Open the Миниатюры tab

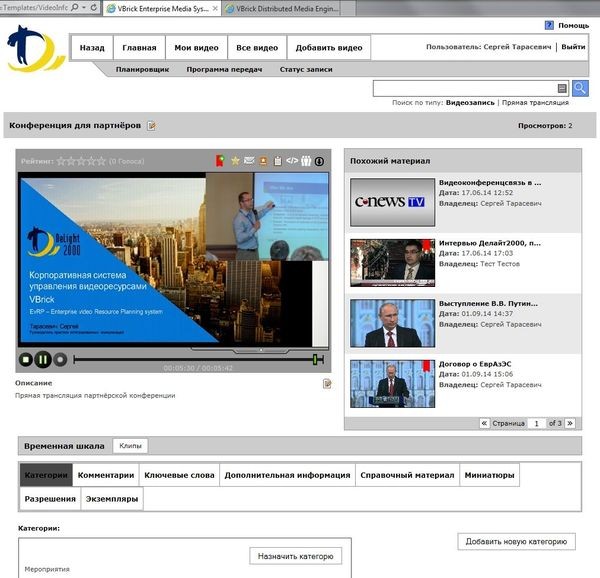(489, 475)
